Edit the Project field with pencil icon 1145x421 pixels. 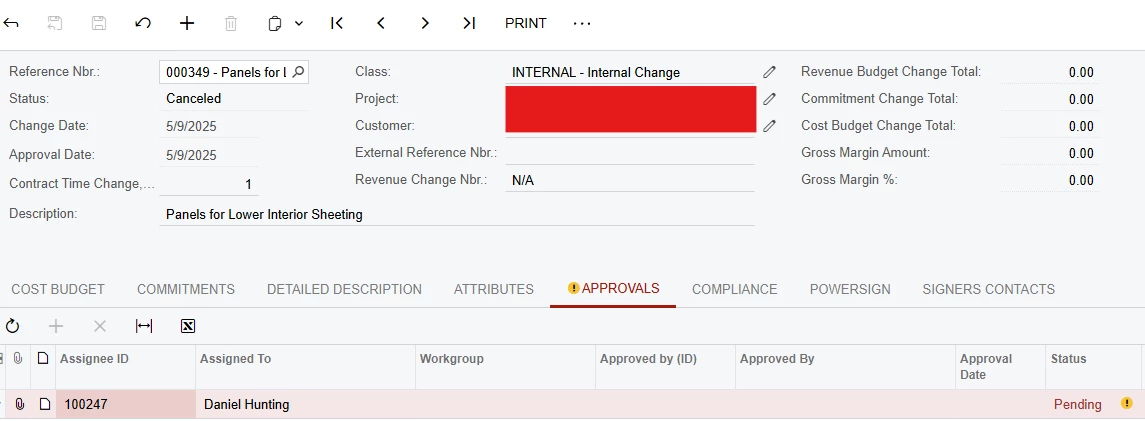click(769, 99)
